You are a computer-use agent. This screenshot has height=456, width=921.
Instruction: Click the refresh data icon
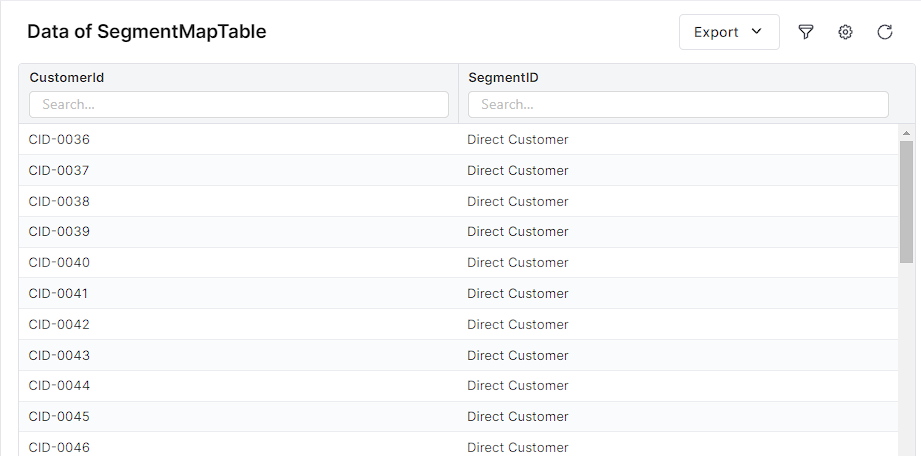[x=885, y=32]
